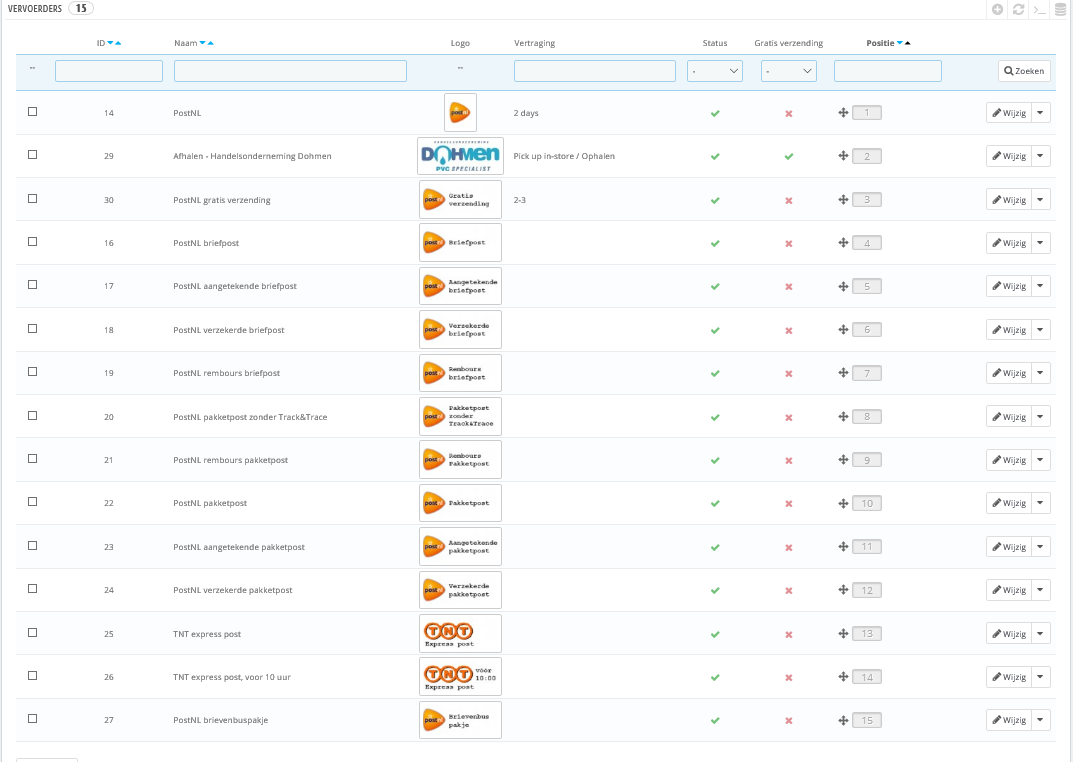Grab move handle of PostNL briefpost
Screen dimensions: 1073x762
click(x=843, y=243)
